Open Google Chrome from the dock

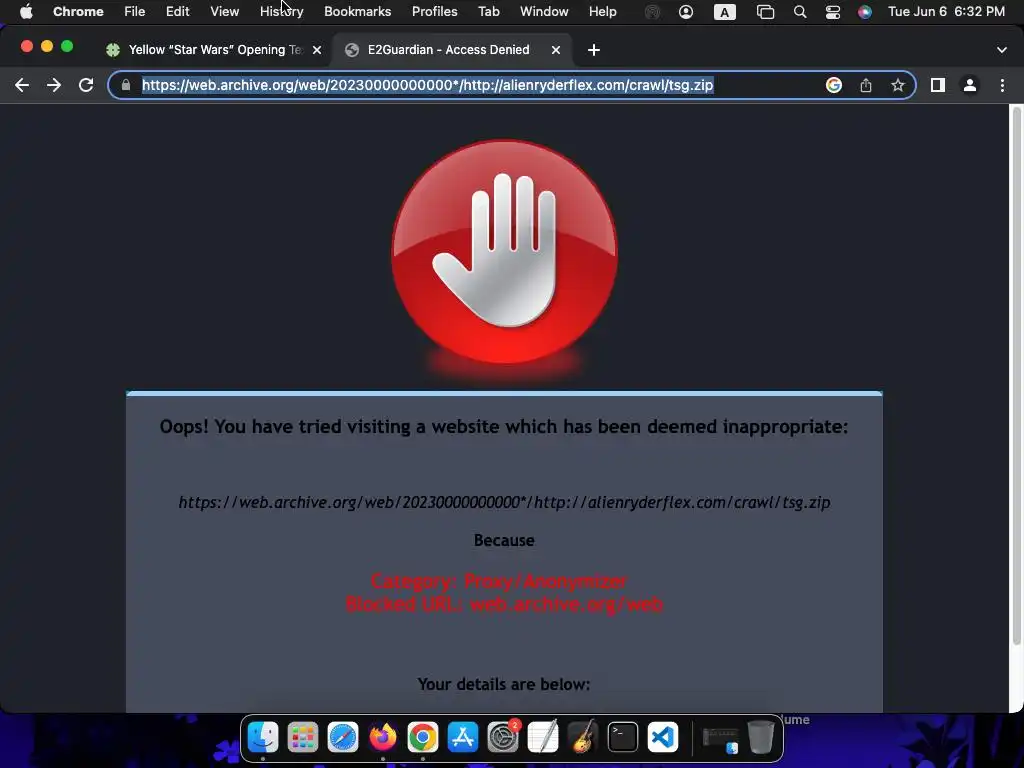coord(423,737)
